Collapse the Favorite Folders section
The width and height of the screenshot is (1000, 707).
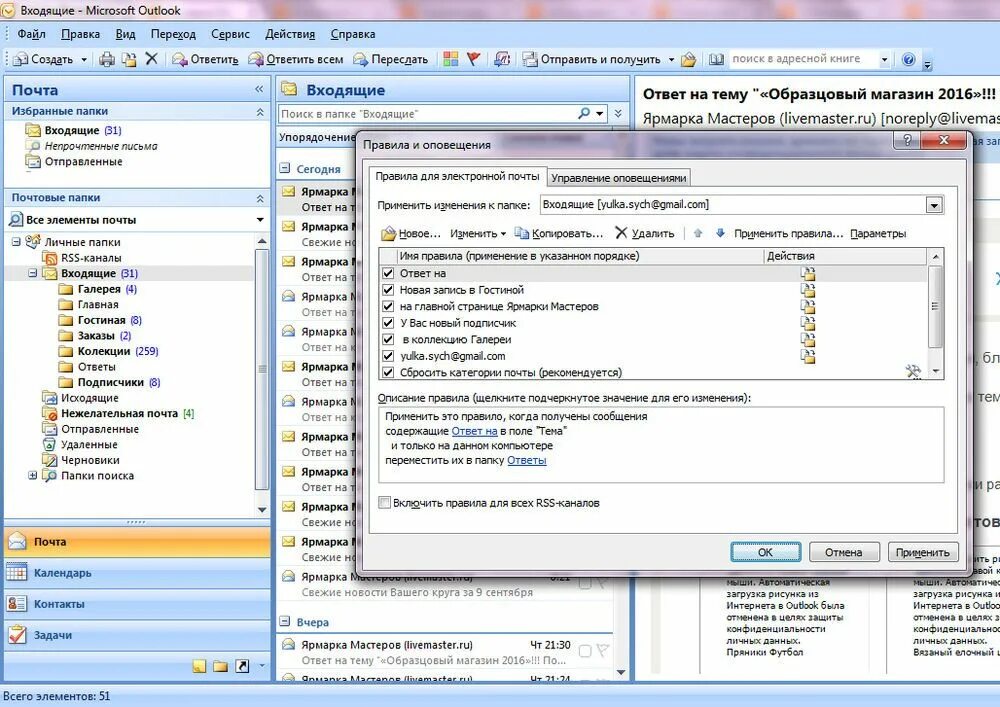[x=260, y=112]
